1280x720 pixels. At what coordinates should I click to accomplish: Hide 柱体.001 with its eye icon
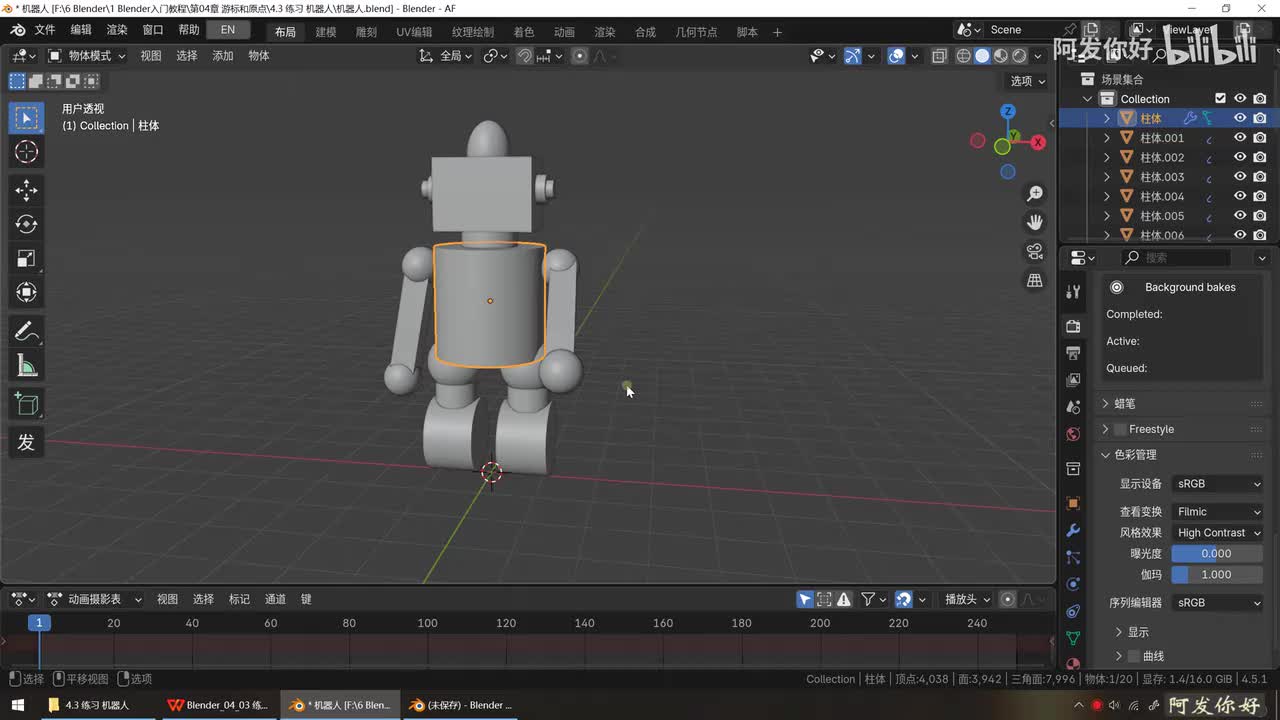pyautogui.click(x=1240, y=138)
